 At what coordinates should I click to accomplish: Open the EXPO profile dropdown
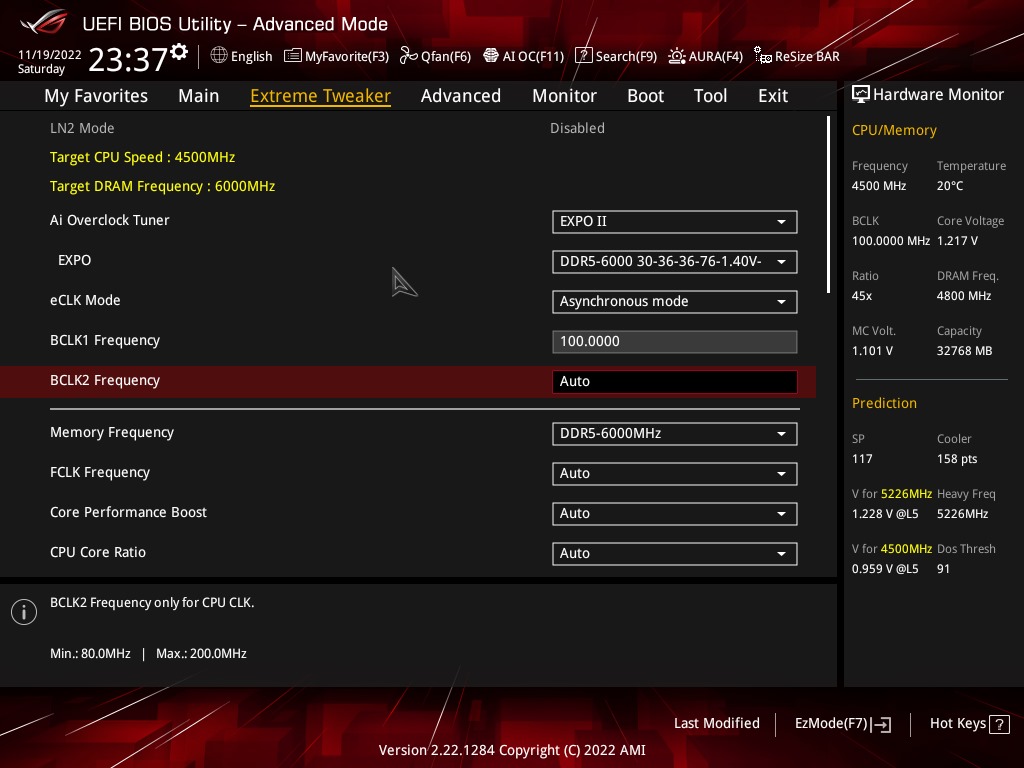(x=675, y=262)
